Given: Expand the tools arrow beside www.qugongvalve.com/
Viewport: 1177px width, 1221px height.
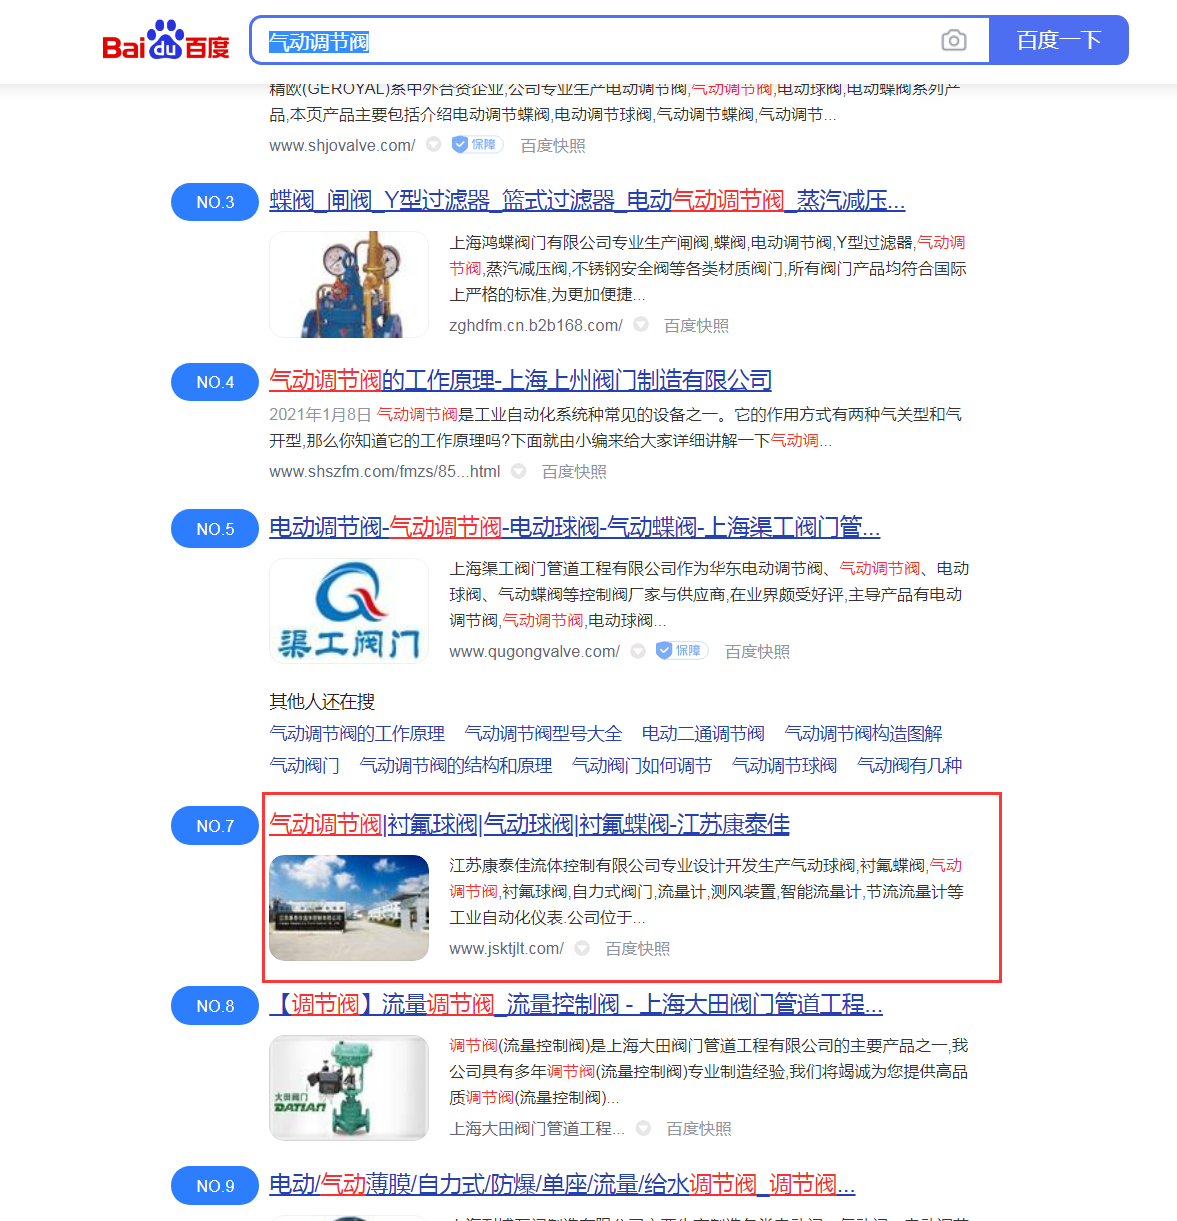Looking at the screenshot, I should [638, 650].
